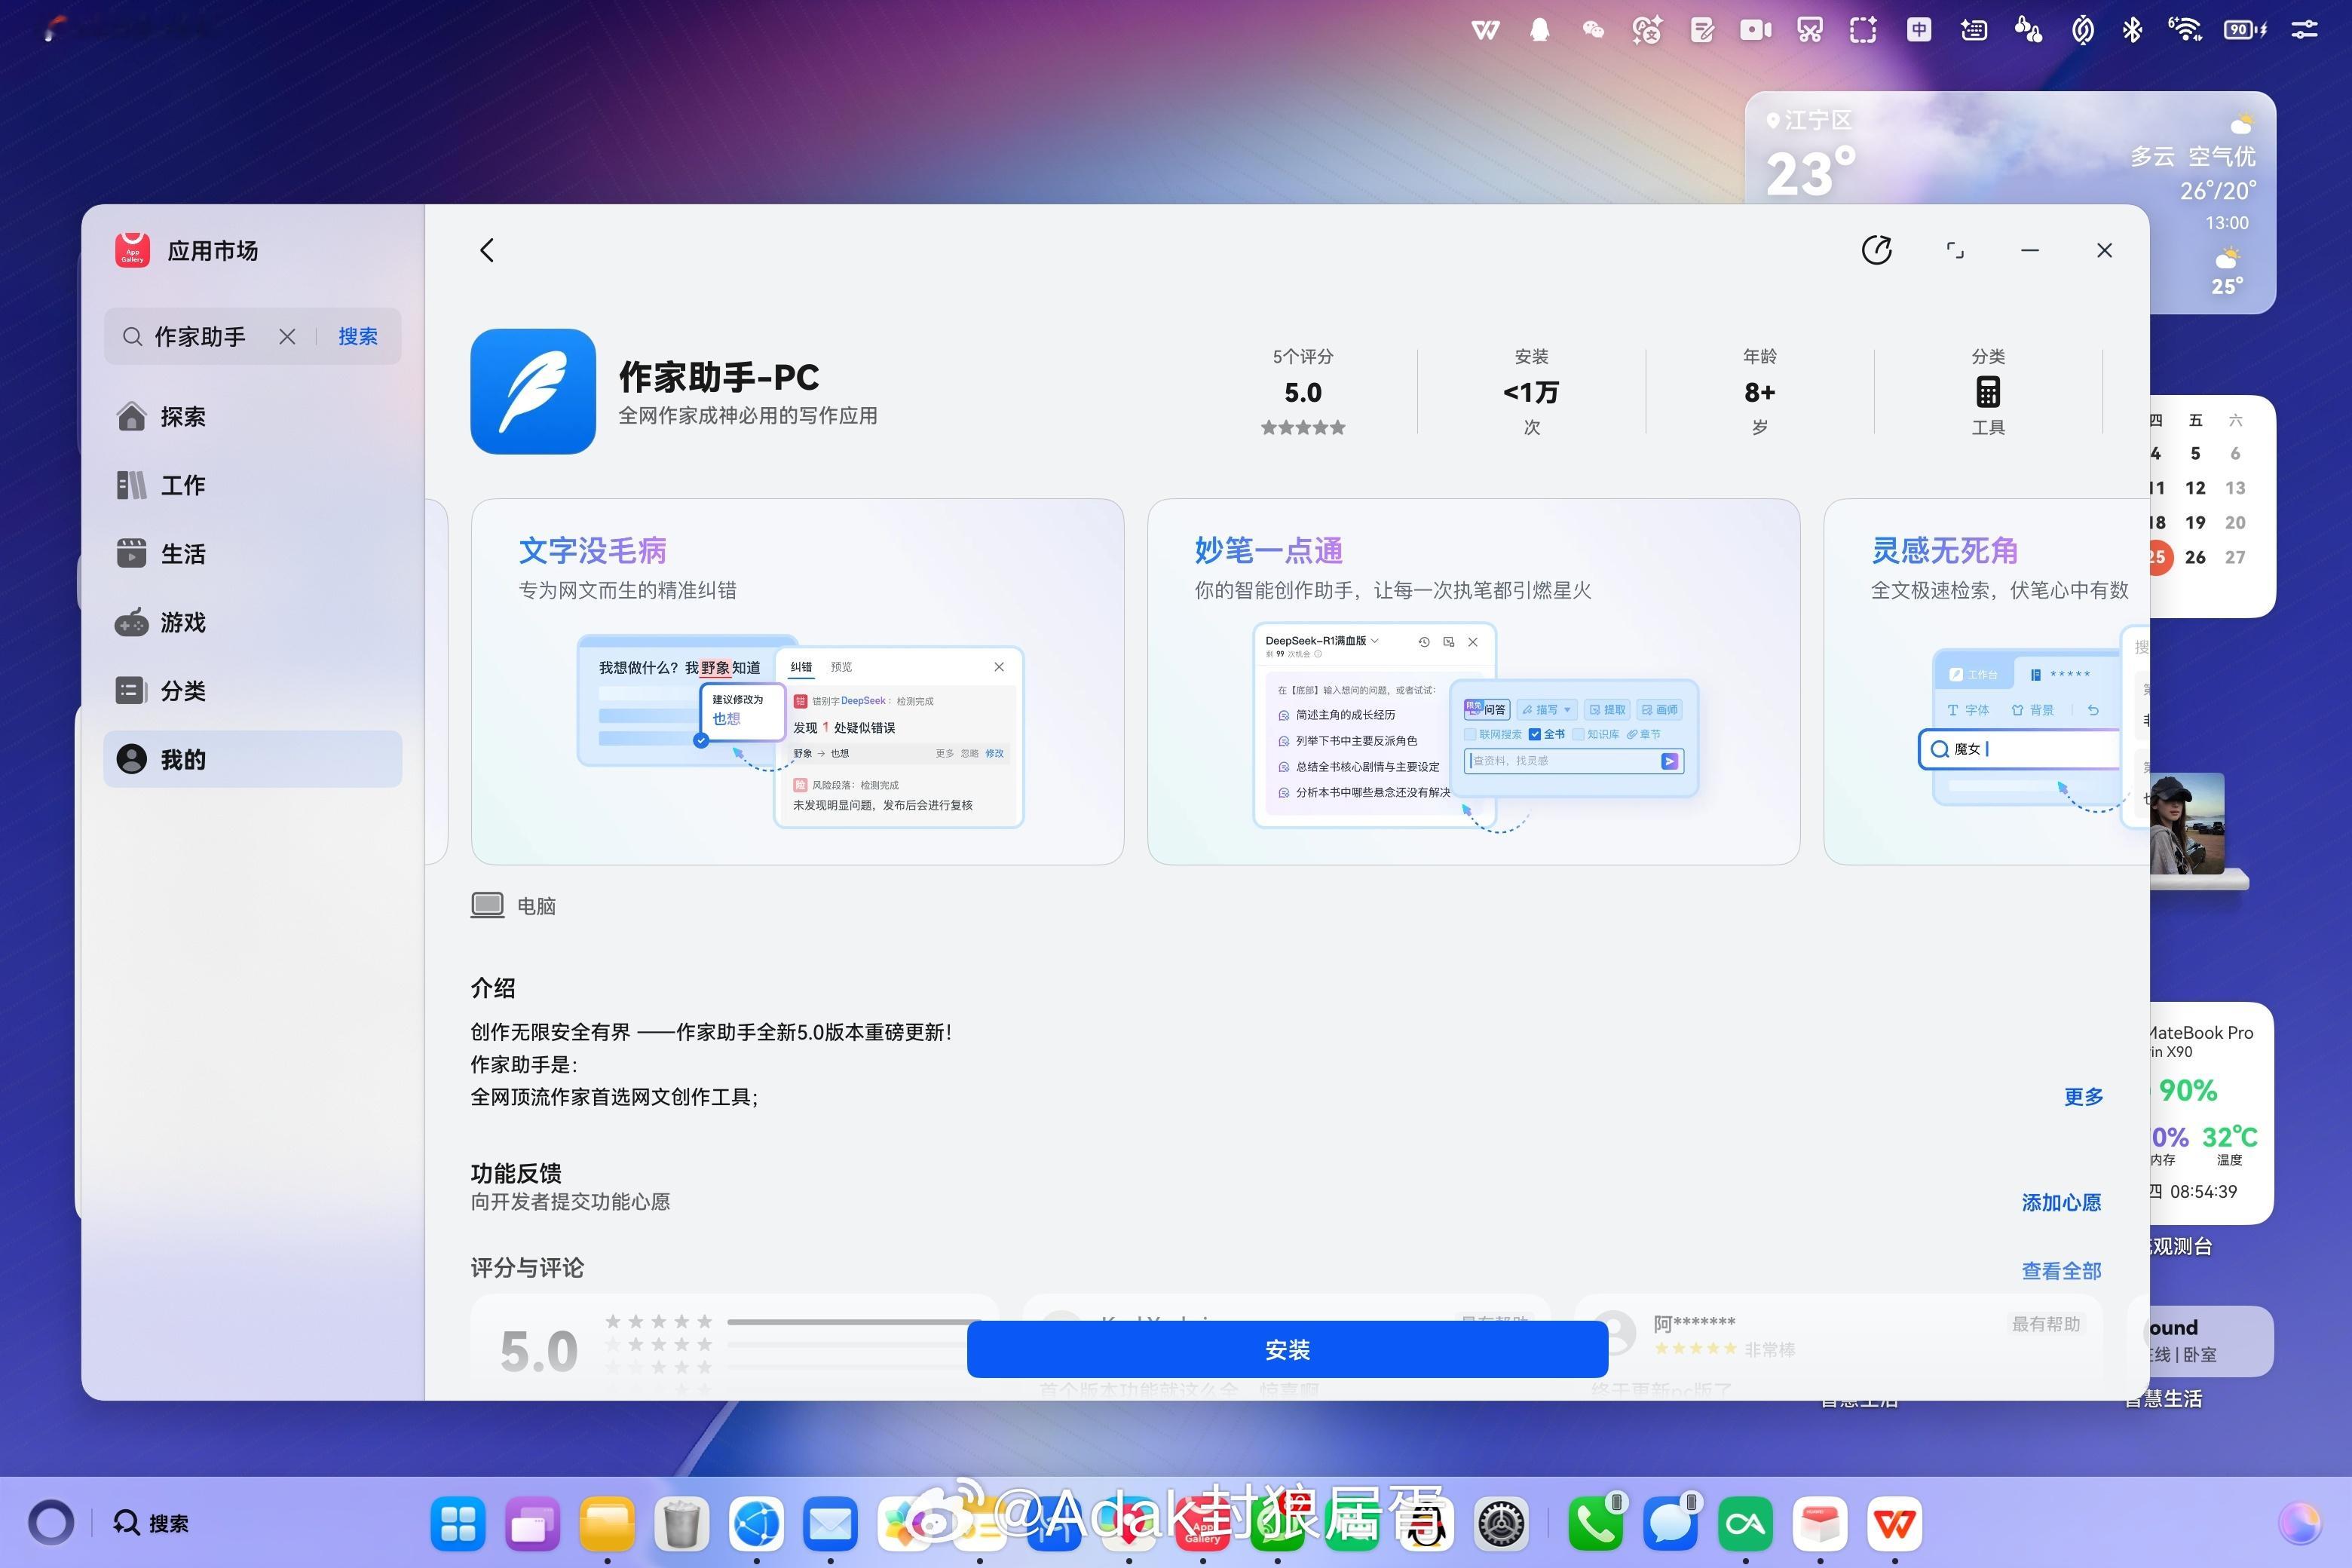Click the 23° temperature in the weather widget
Image resolution: width=2352 pixels, height=1568 pixels.
click(x=1810, y=174)
